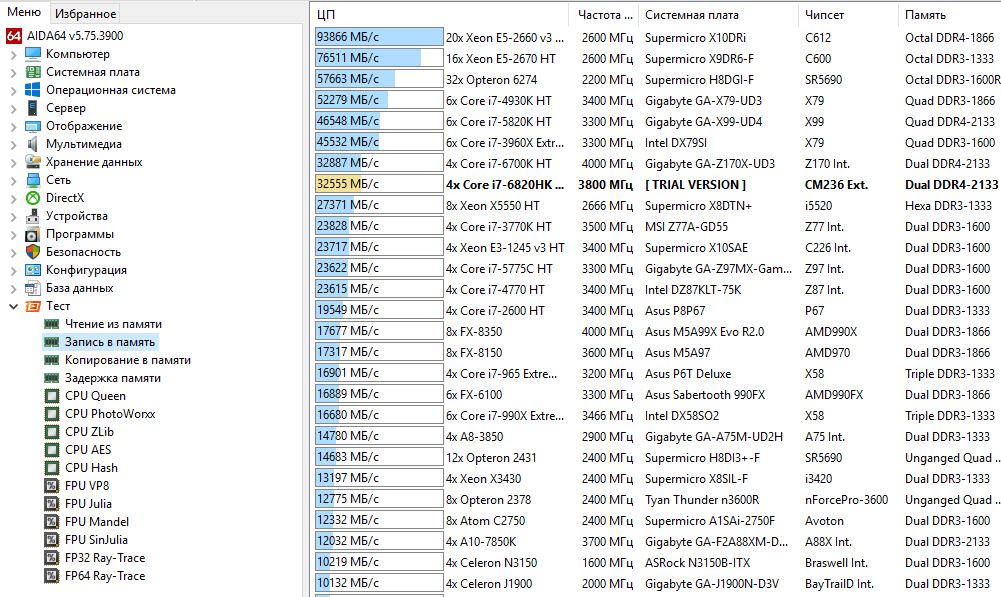This screenshot has width=1001, height=597.
Task: Sort by the Чипсет column header
Action: point(848,15)
